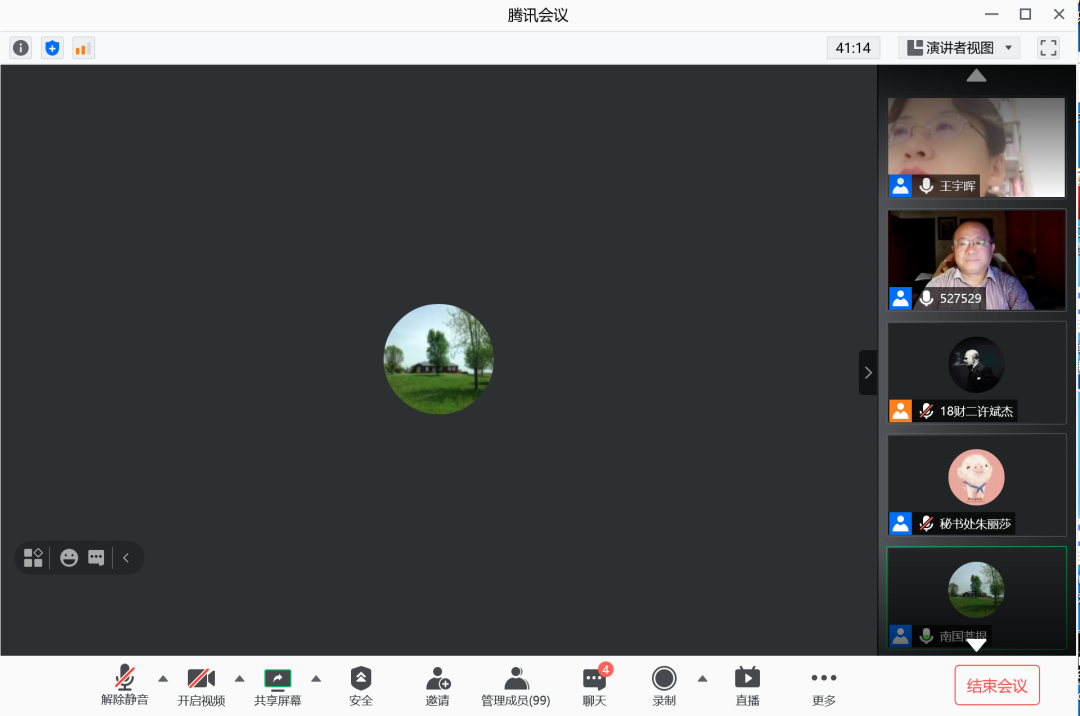The image size is (1080, 716).
Task: Click muted mic icon beside 秘书处朱丽莎
Action: 926,523
